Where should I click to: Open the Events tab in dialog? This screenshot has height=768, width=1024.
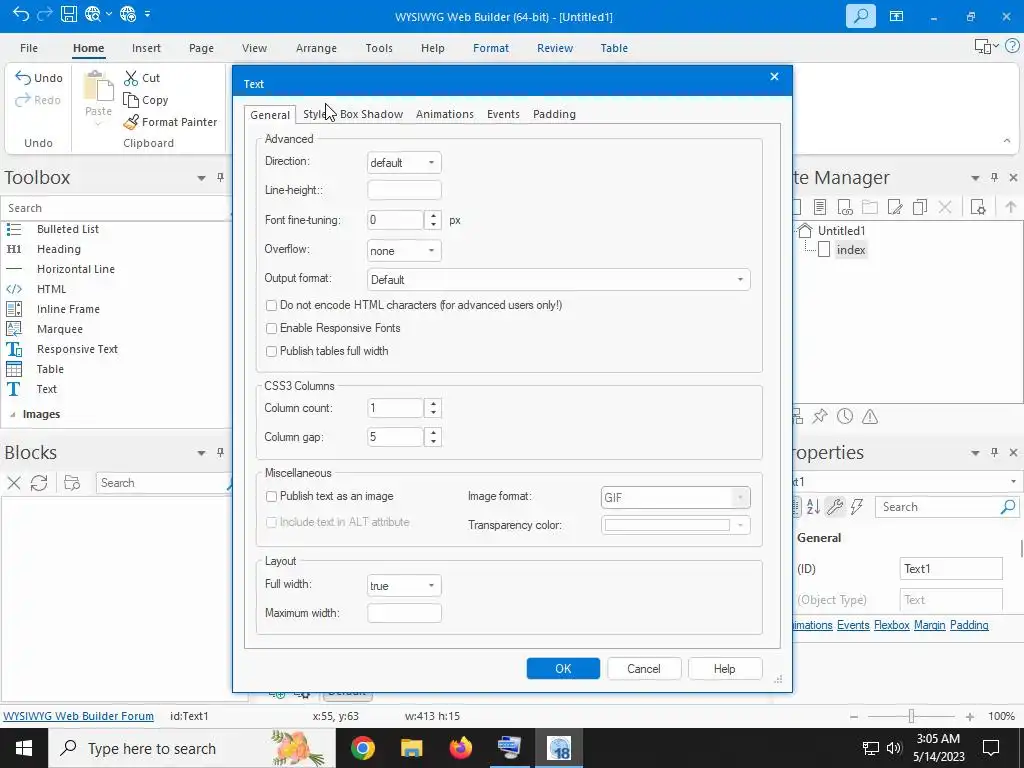(x=503, y=114)
